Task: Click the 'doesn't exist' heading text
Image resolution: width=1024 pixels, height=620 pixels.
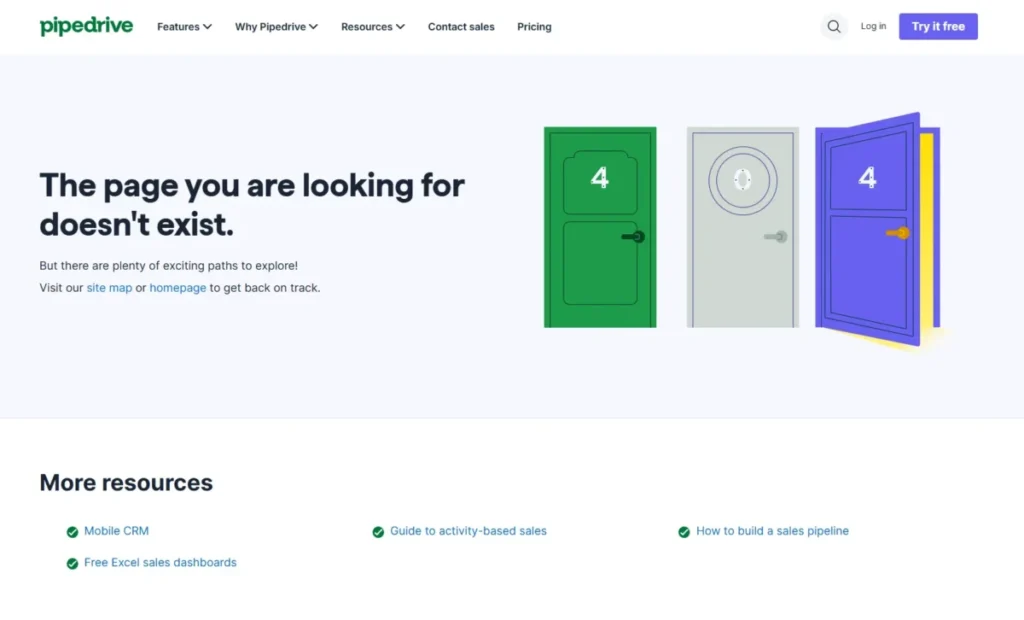Action: tap(136, 225)
